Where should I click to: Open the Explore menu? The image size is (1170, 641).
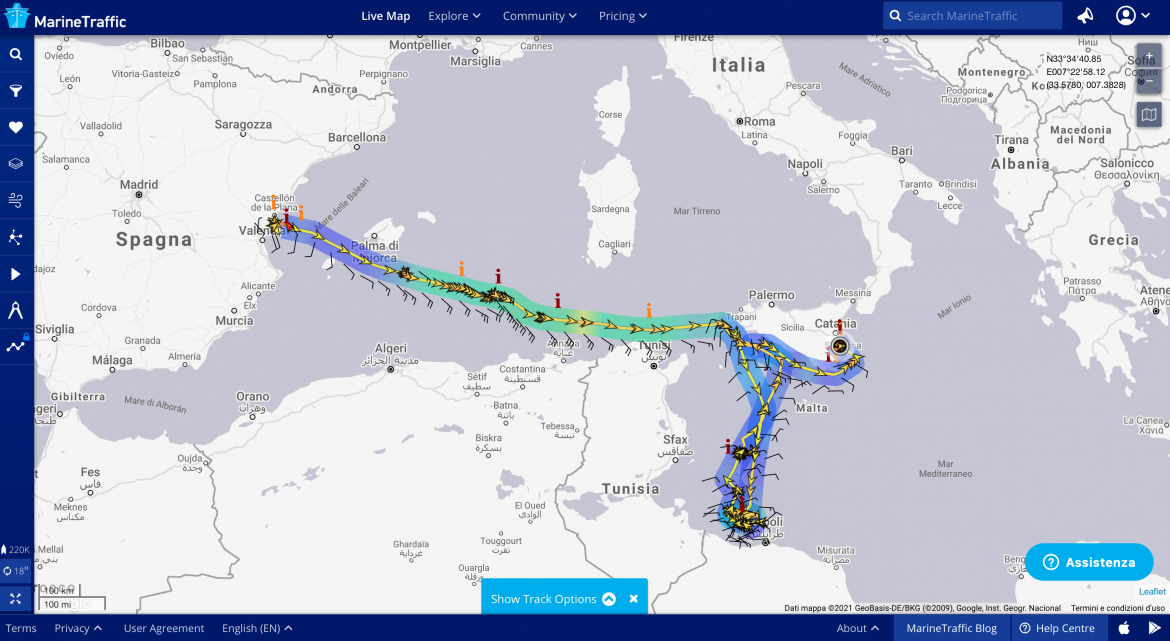click(x=454, y=16)
